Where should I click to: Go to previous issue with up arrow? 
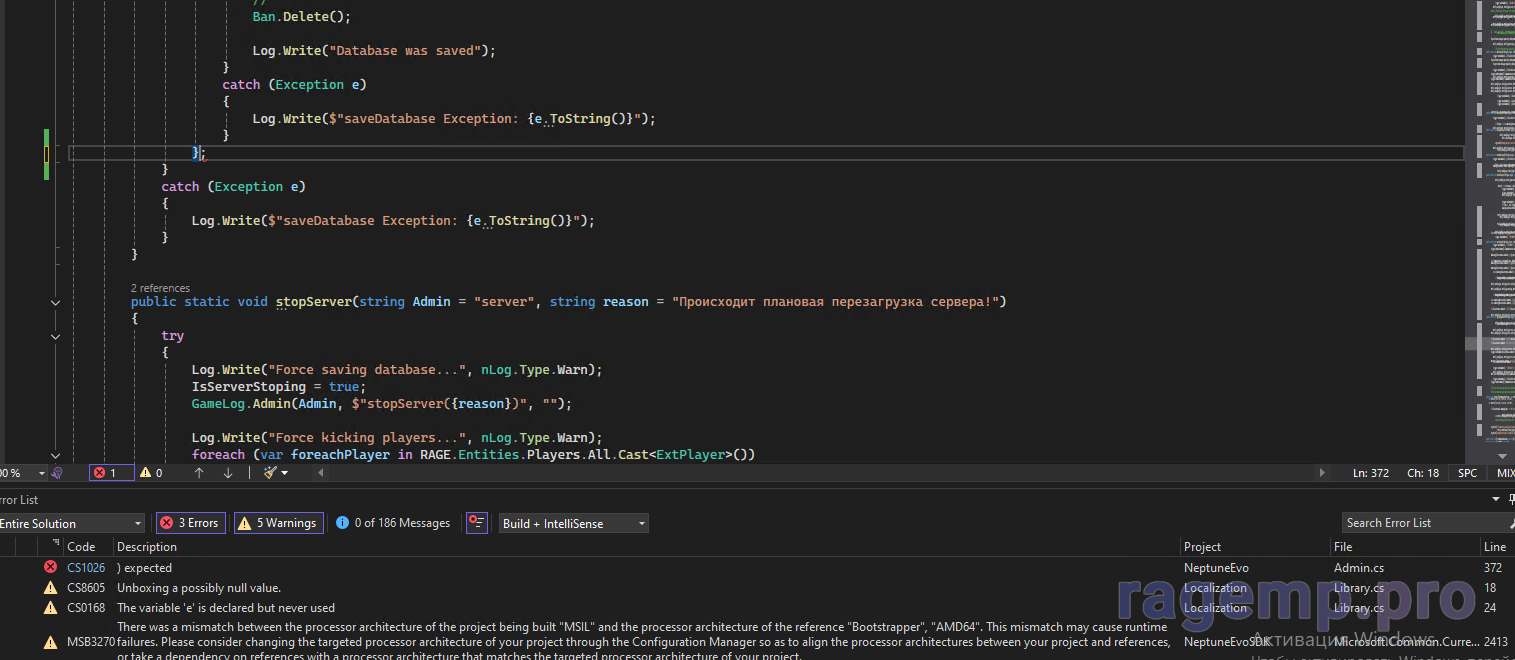199,473
